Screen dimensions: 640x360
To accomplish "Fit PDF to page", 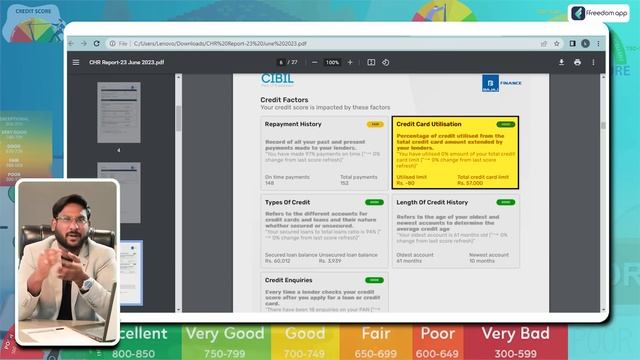I will (x=371, y=62).
